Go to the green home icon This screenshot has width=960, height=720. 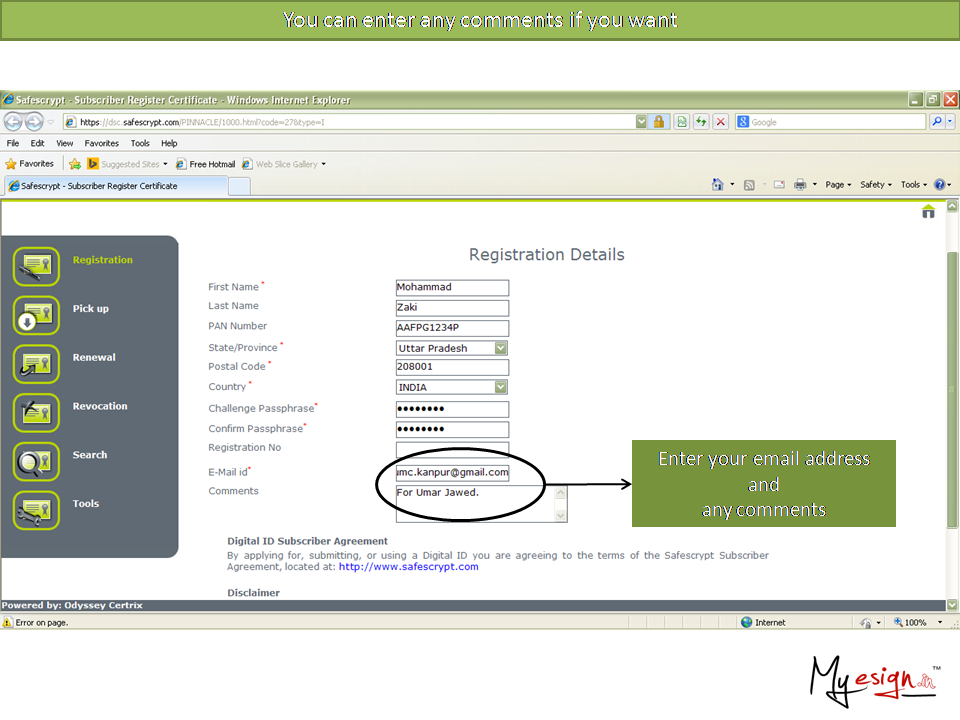tap(928, 211)
